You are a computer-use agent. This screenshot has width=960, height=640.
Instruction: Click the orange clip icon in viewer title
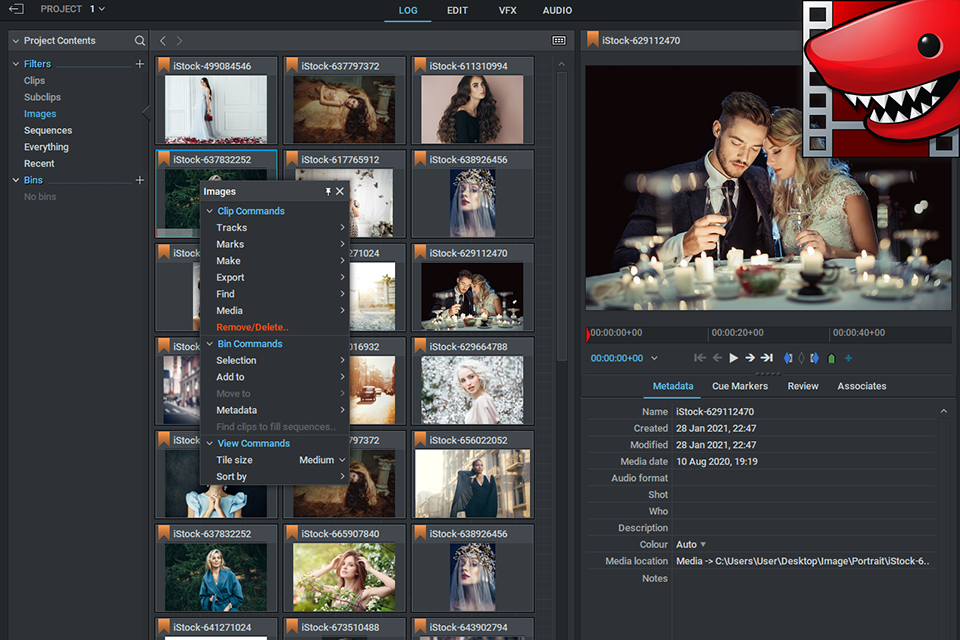click(x=593, y=40)
